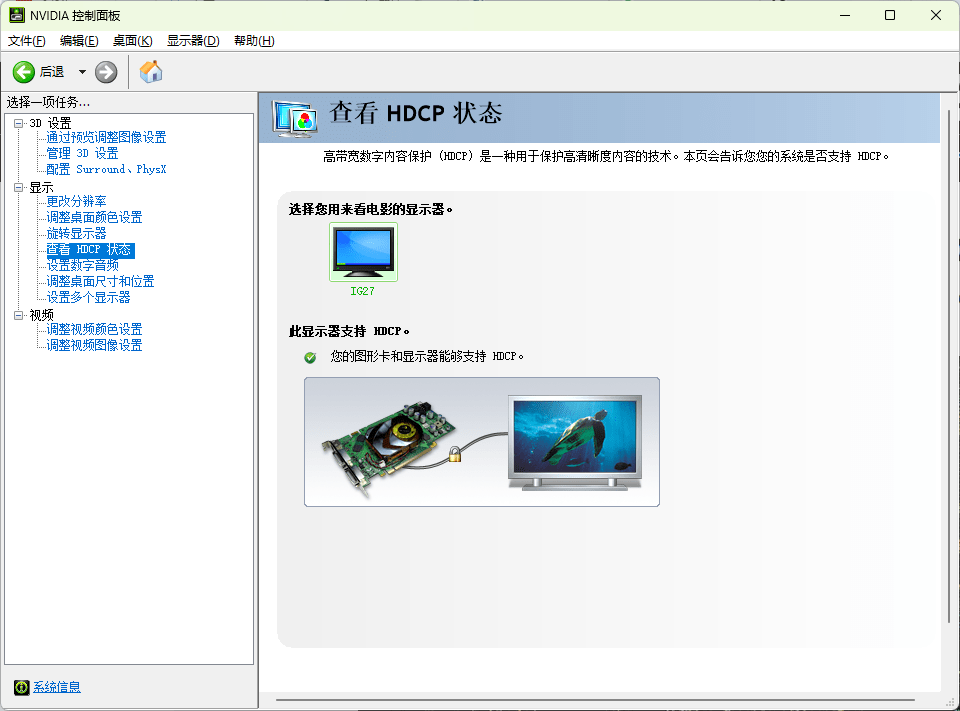This screenshot has height=711, width=960.
Task: Open the 桌面(K) menu
Action: pos(132,41)
